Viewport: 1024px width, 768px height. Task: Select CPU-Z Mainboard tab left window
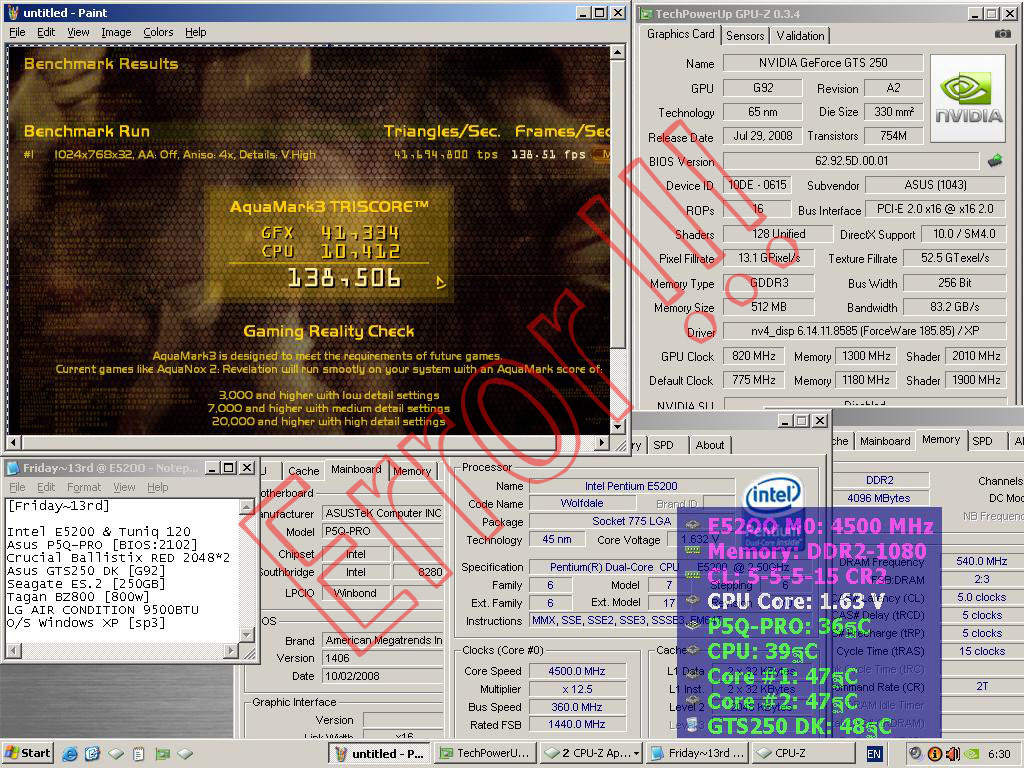[x=356, y=470]
